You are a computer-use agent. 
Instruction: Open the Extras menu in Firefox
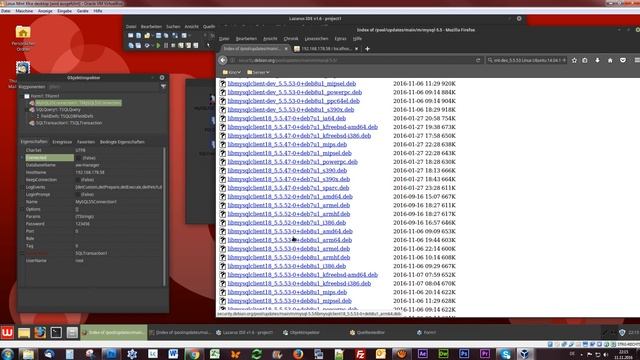click(340, 38)
